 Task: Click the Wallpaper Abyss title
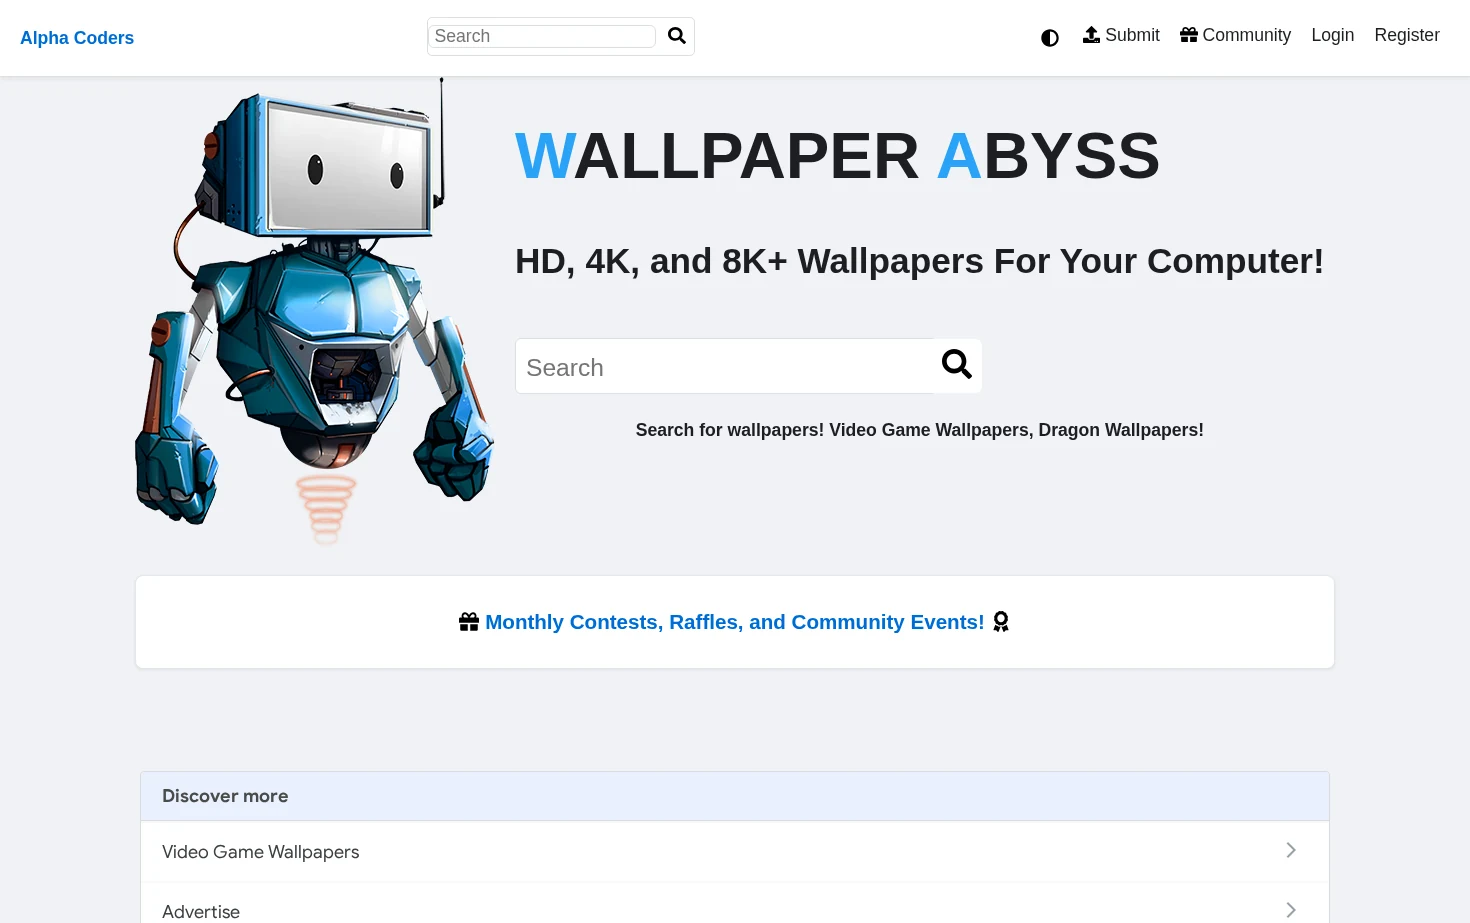837,156
